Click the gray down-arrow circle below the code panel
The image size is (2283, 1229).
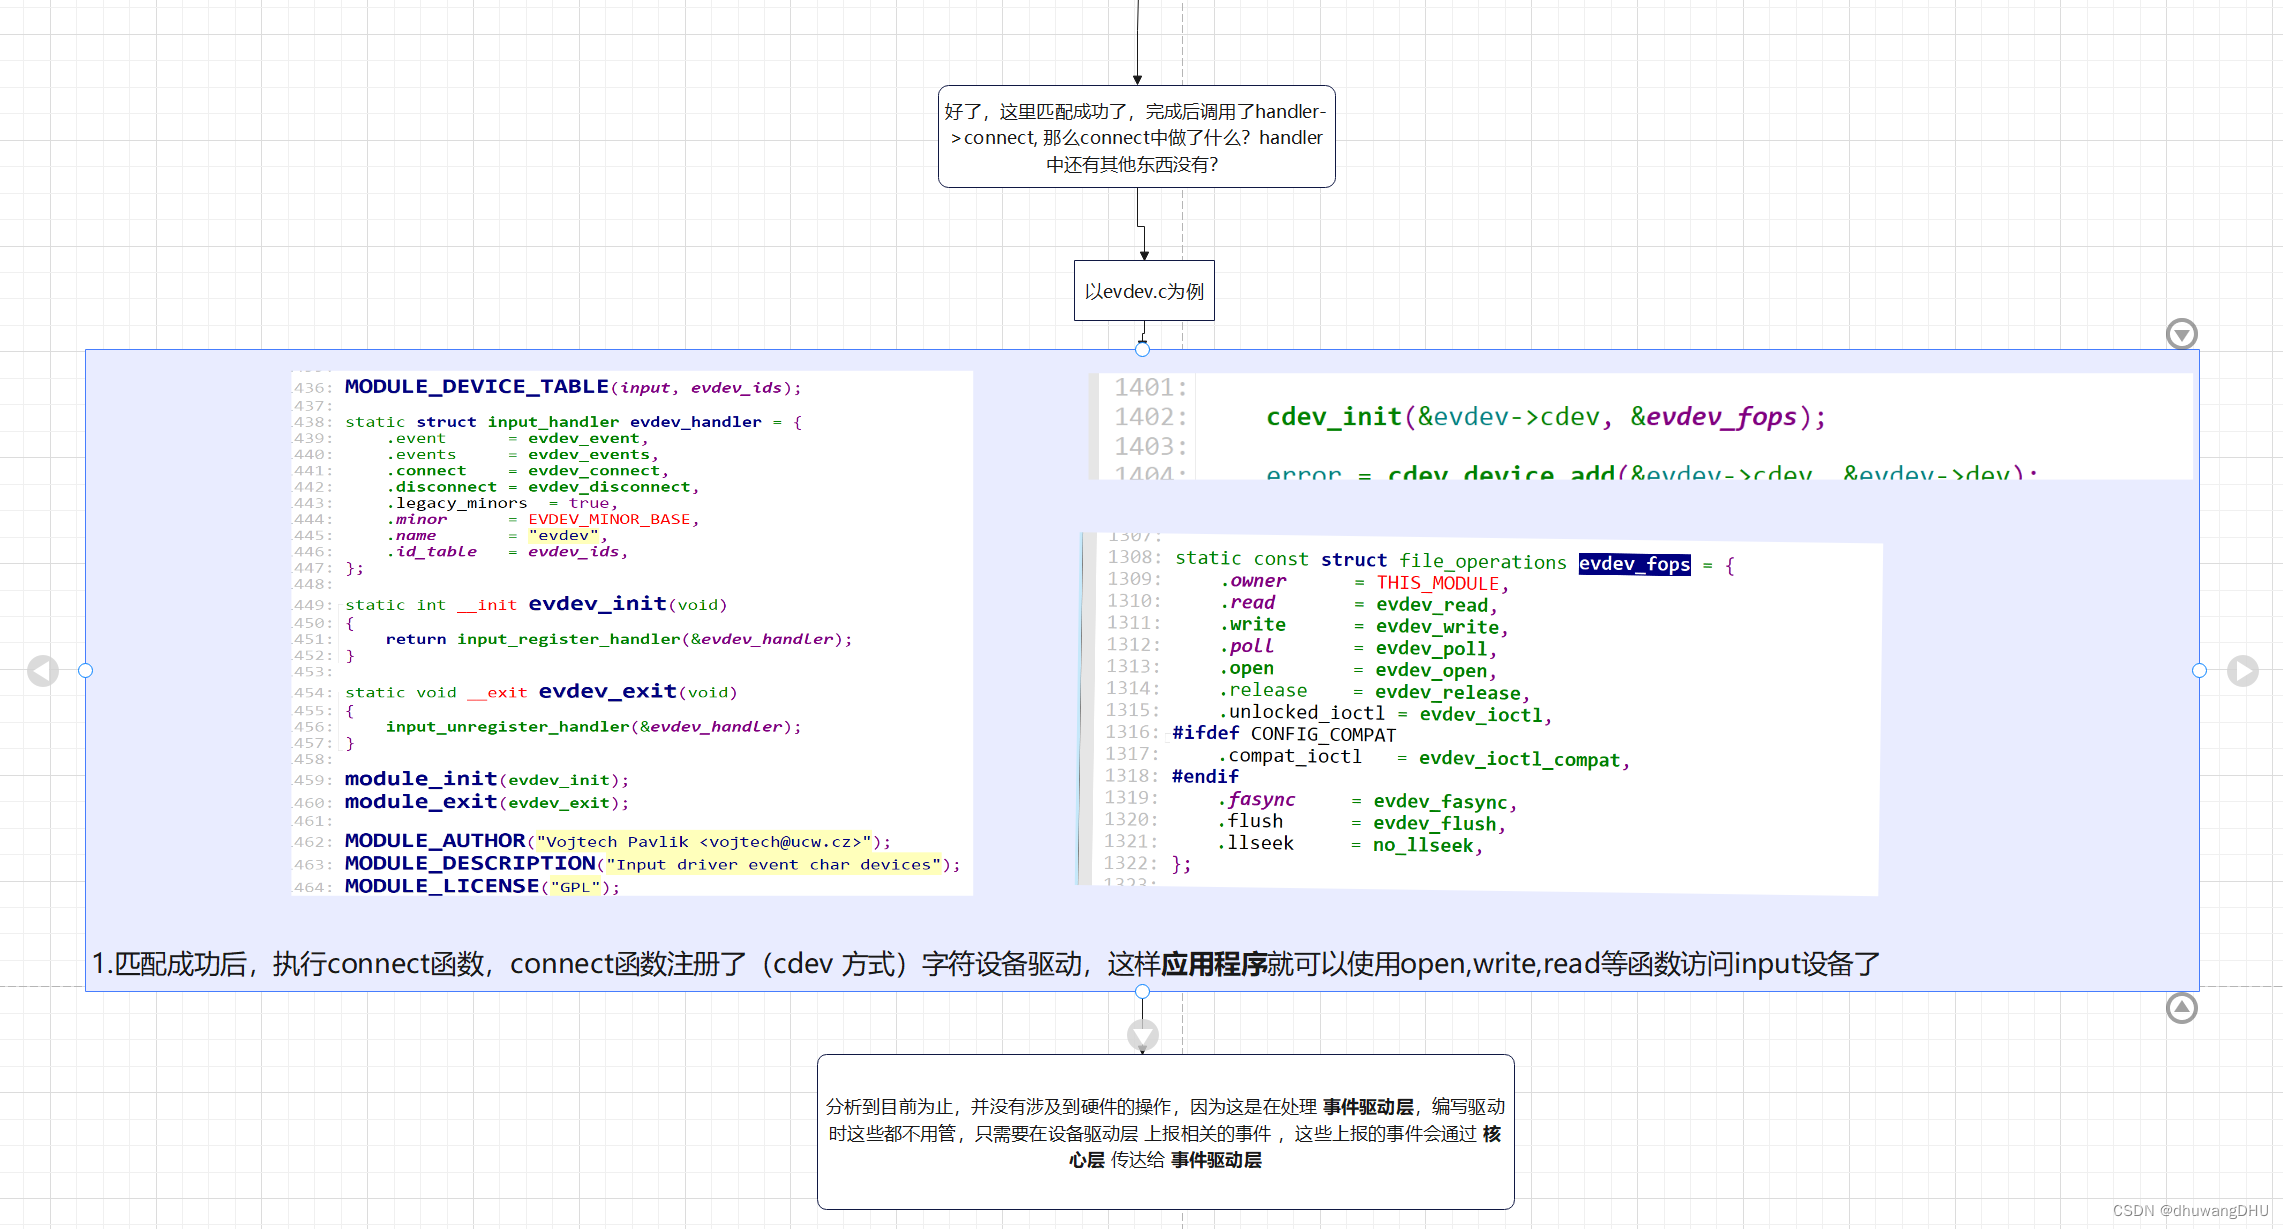(1143, 1035)
